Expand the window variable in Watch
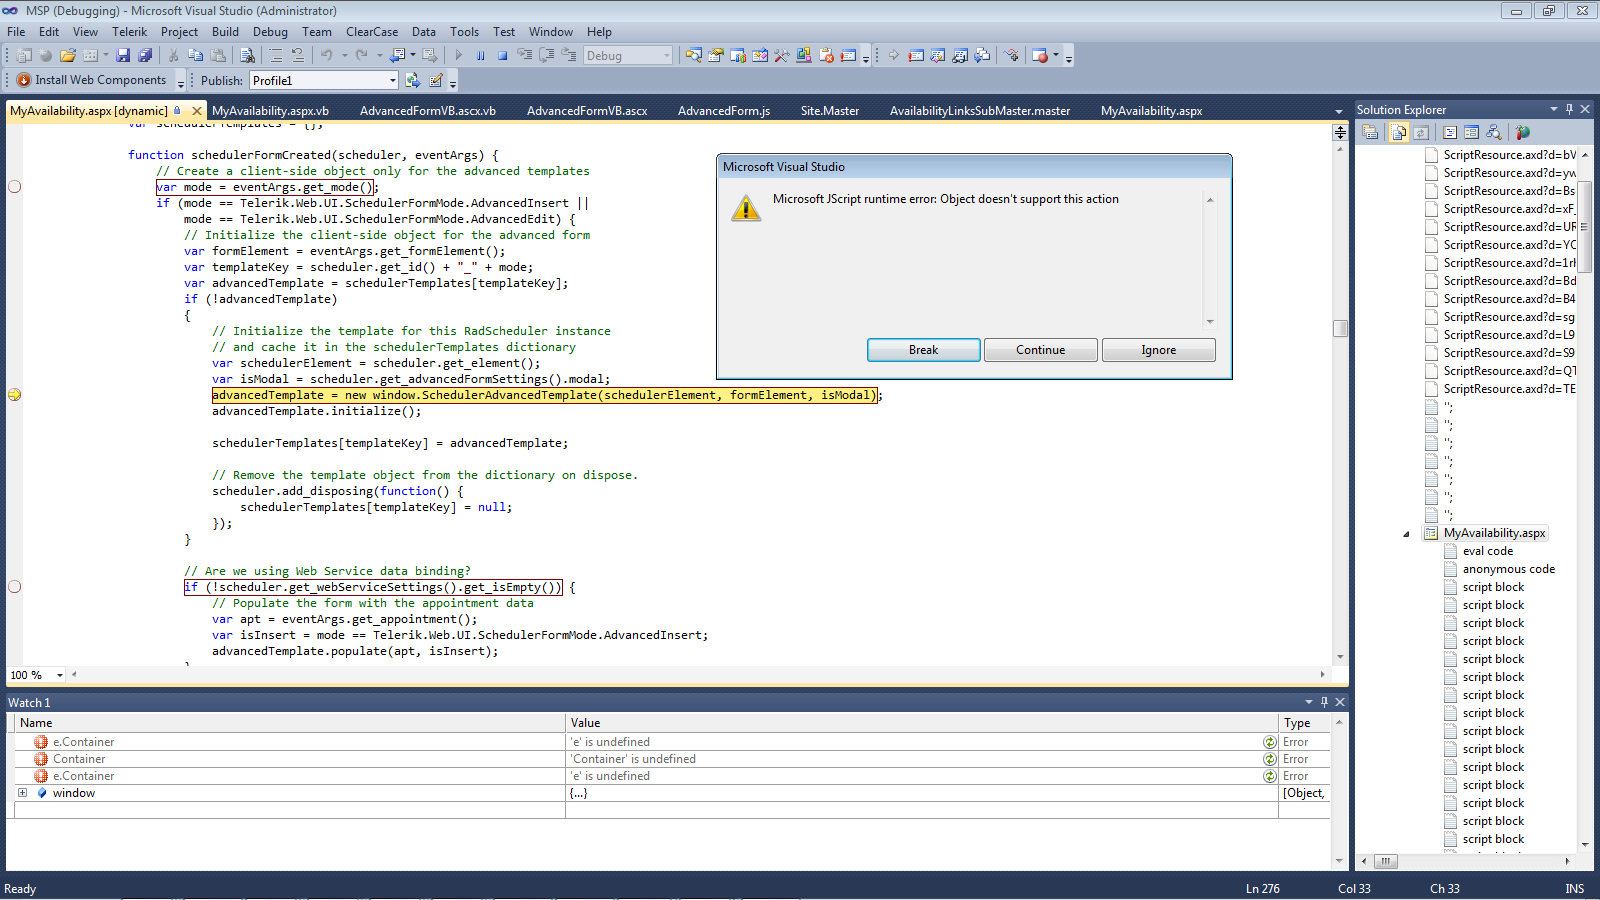This screenshot has width=1600, height=900. pyautogui.click(x=22, y=793)
